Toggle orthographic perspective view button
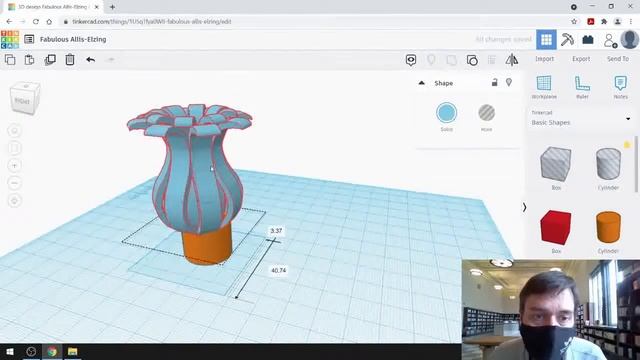Viewport: 640px width, 360px height. pyautogui.click(x=15, y=201)
